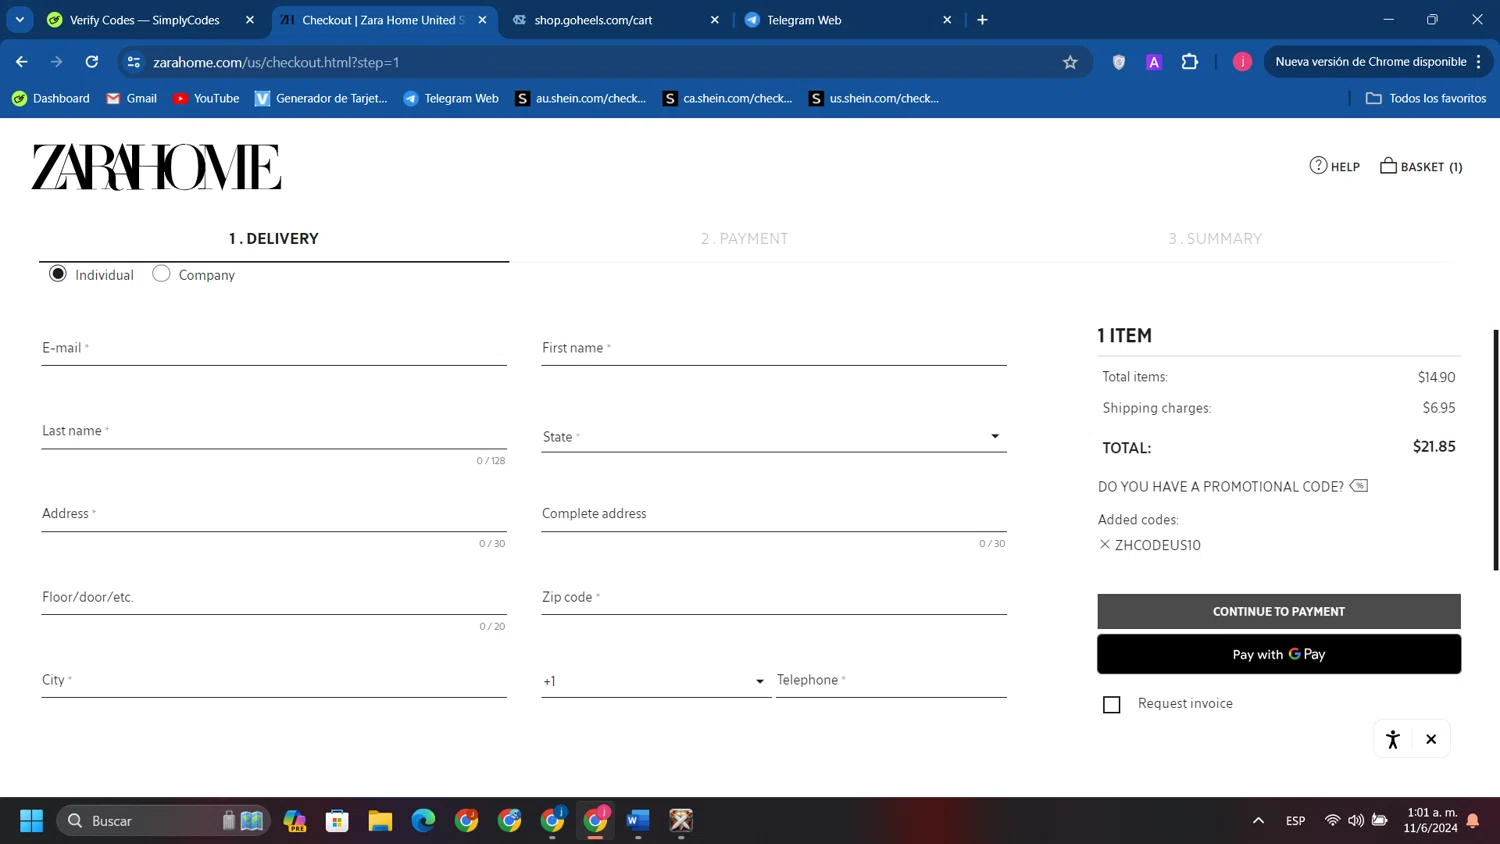Screen dimensions: 1500x844
Task: Click the purple A extension icon
Action: 1154,62
